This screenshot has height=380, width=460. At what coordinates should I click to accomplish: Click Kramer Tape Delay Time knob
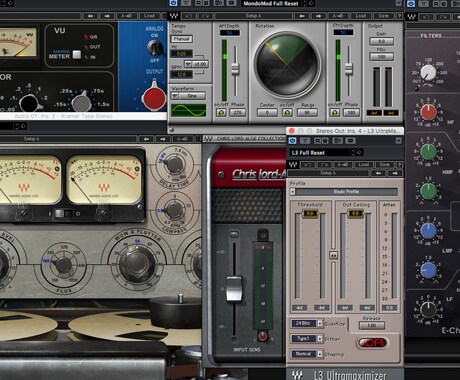(174, 164)
